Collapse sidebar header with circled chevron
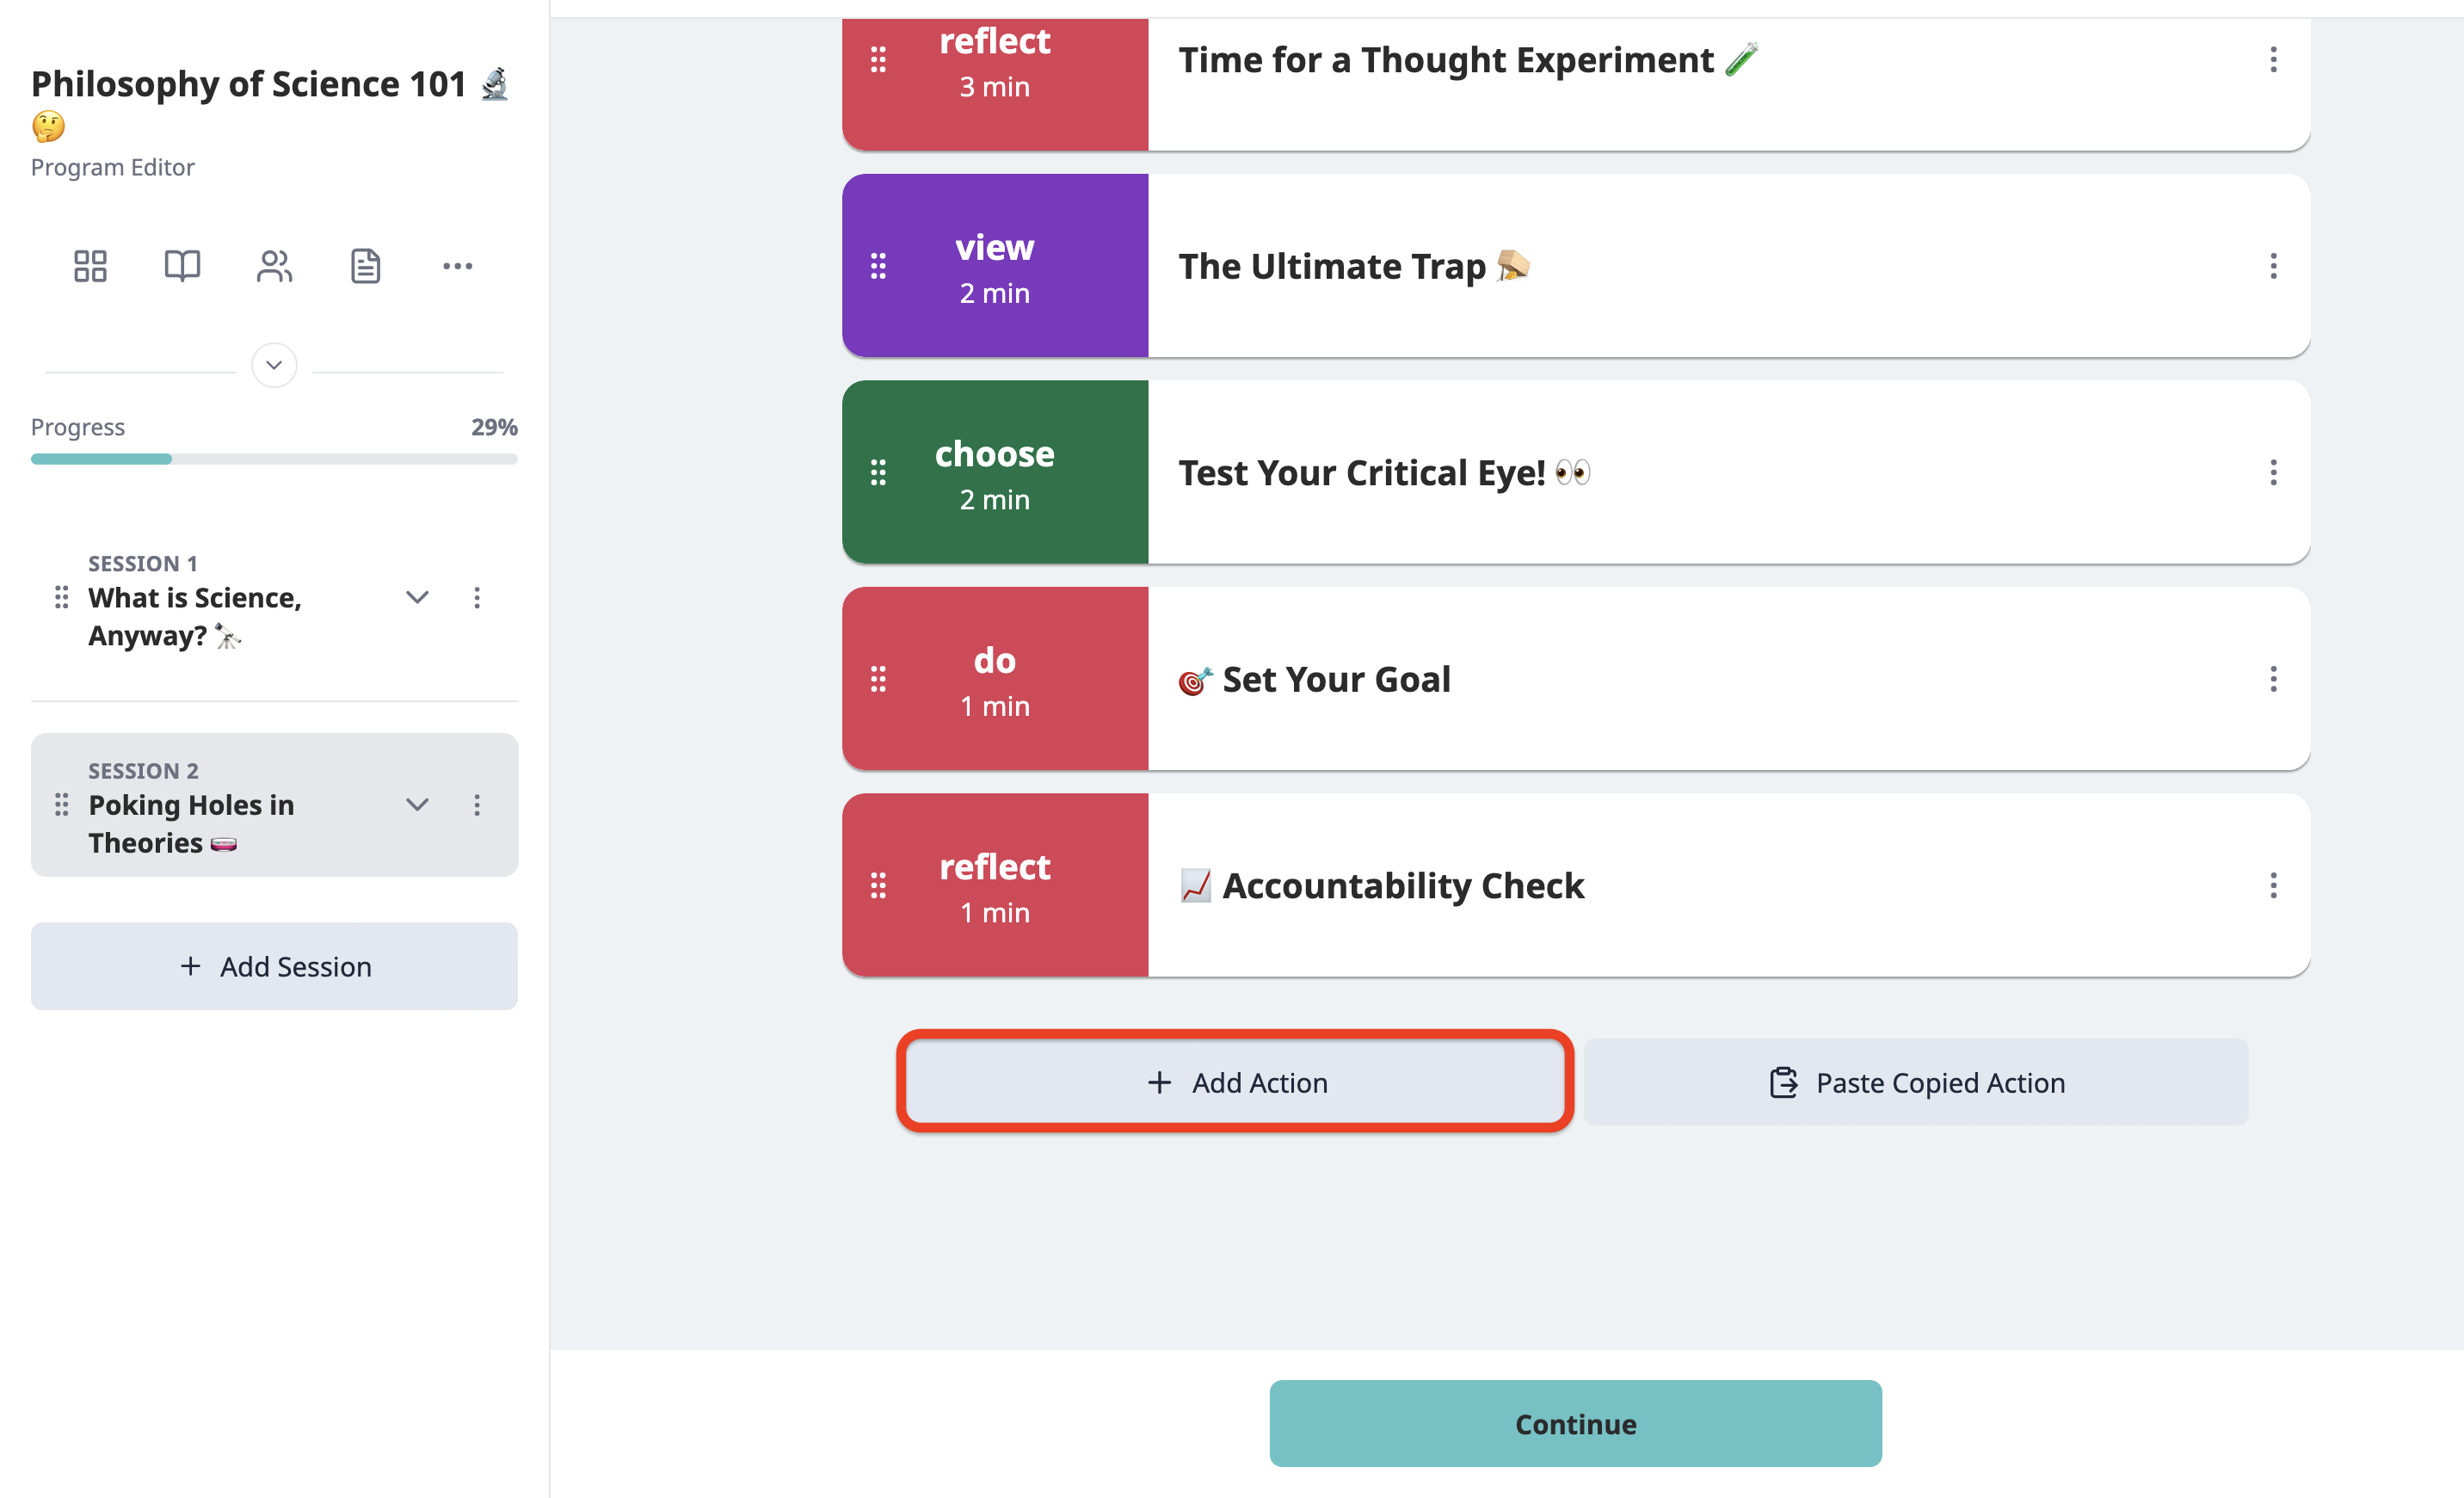Screen dimensions: 2464x1498 tap(274, 365)
